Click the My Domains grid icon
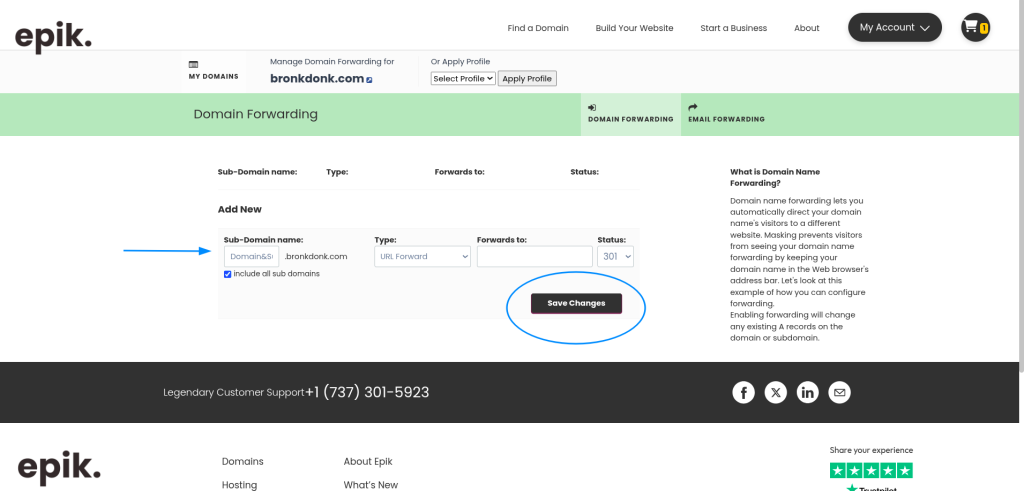The width and height of the screenshot is (1024, 491). pyautogui.click(x=193, y=65)
